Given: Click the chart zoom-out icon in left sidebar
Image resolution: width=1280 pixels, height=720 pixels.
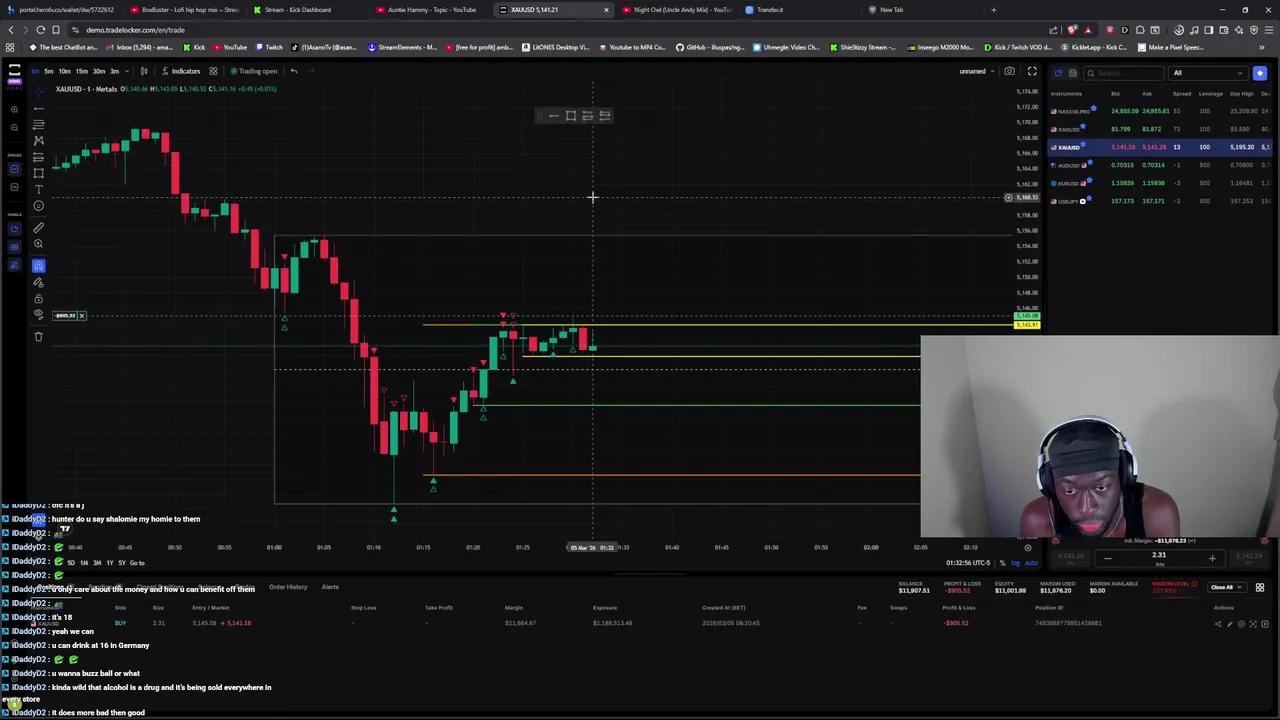Looking at the screenshot, I should 14,127.
